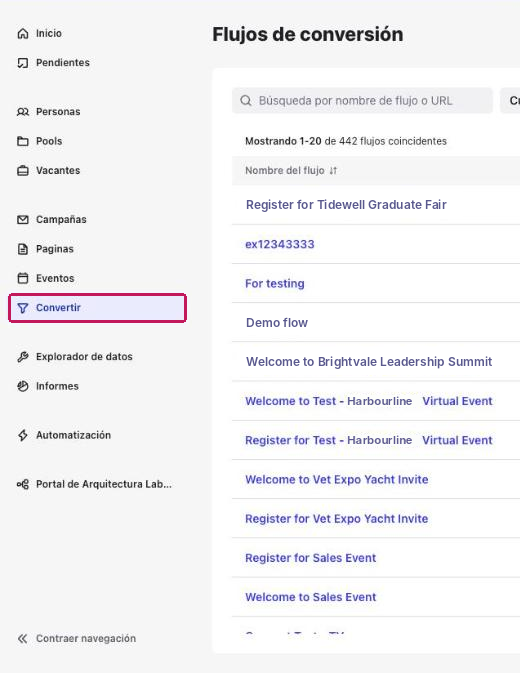Click the Personas people icon
This screenshot has height=673, width=520.
(23, 112)
